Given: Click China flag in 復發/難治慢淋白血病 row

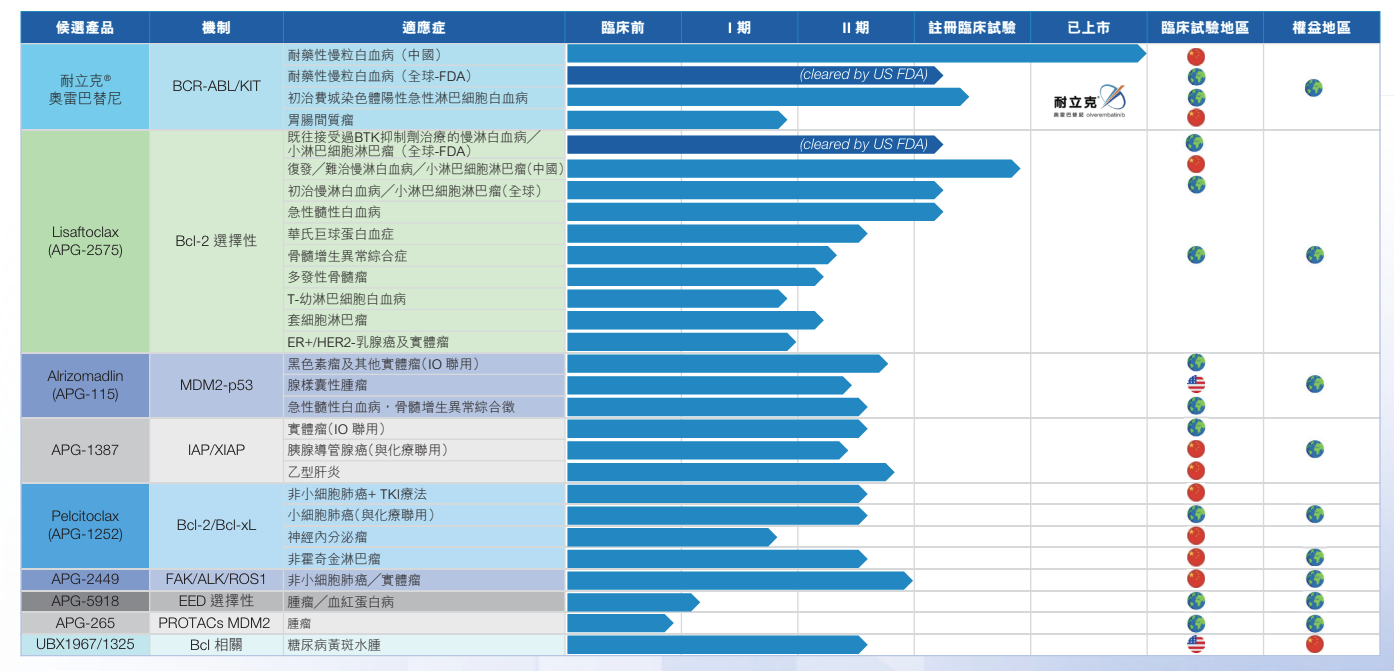Looking at the screenshot, I should click(1195, 164).
